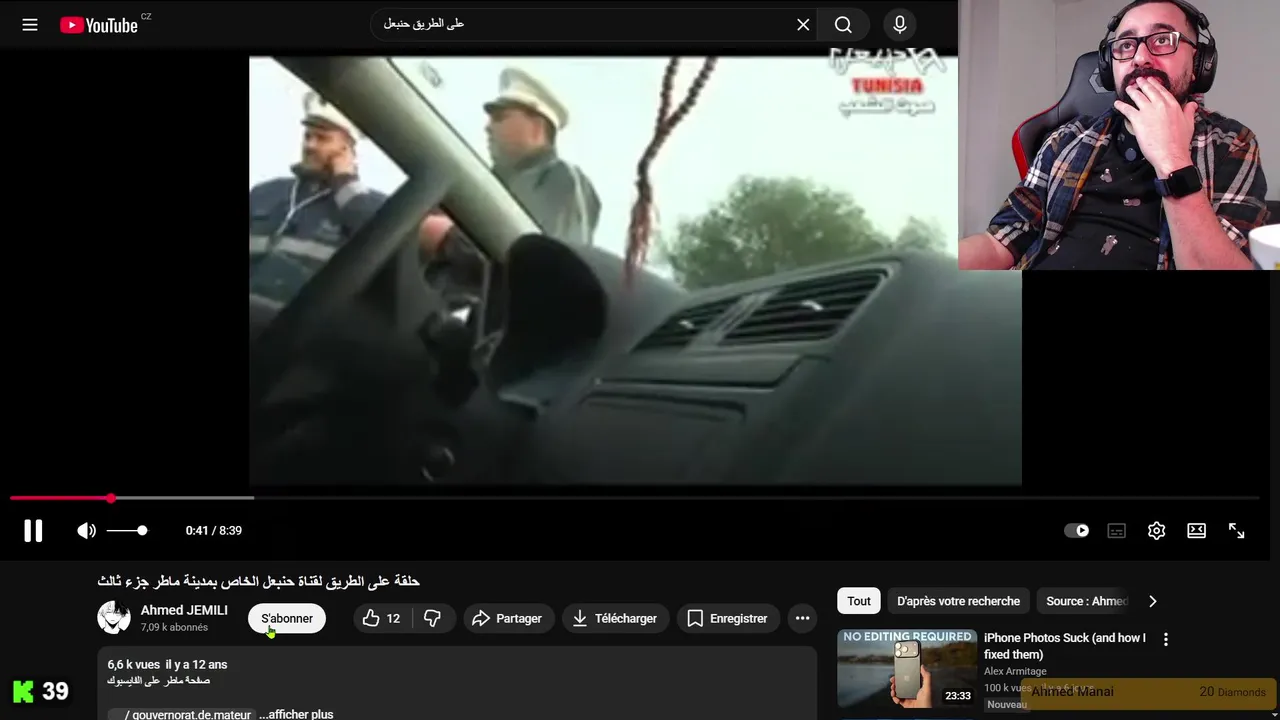Start voice search with the microphone

(x=899, y=25)
